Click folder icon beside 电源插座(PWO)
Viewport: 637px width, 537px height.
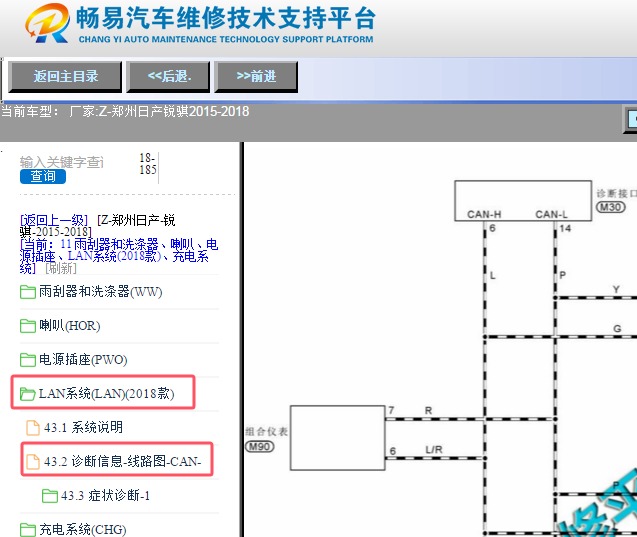click(28, 359)
